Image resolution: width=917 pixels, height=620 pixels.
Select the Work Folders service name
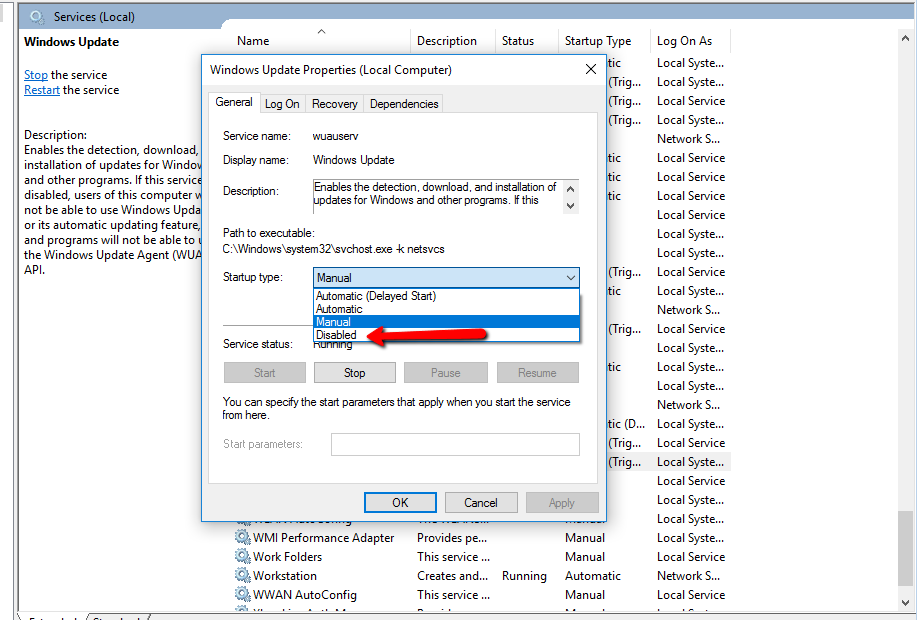coord(287,557)
